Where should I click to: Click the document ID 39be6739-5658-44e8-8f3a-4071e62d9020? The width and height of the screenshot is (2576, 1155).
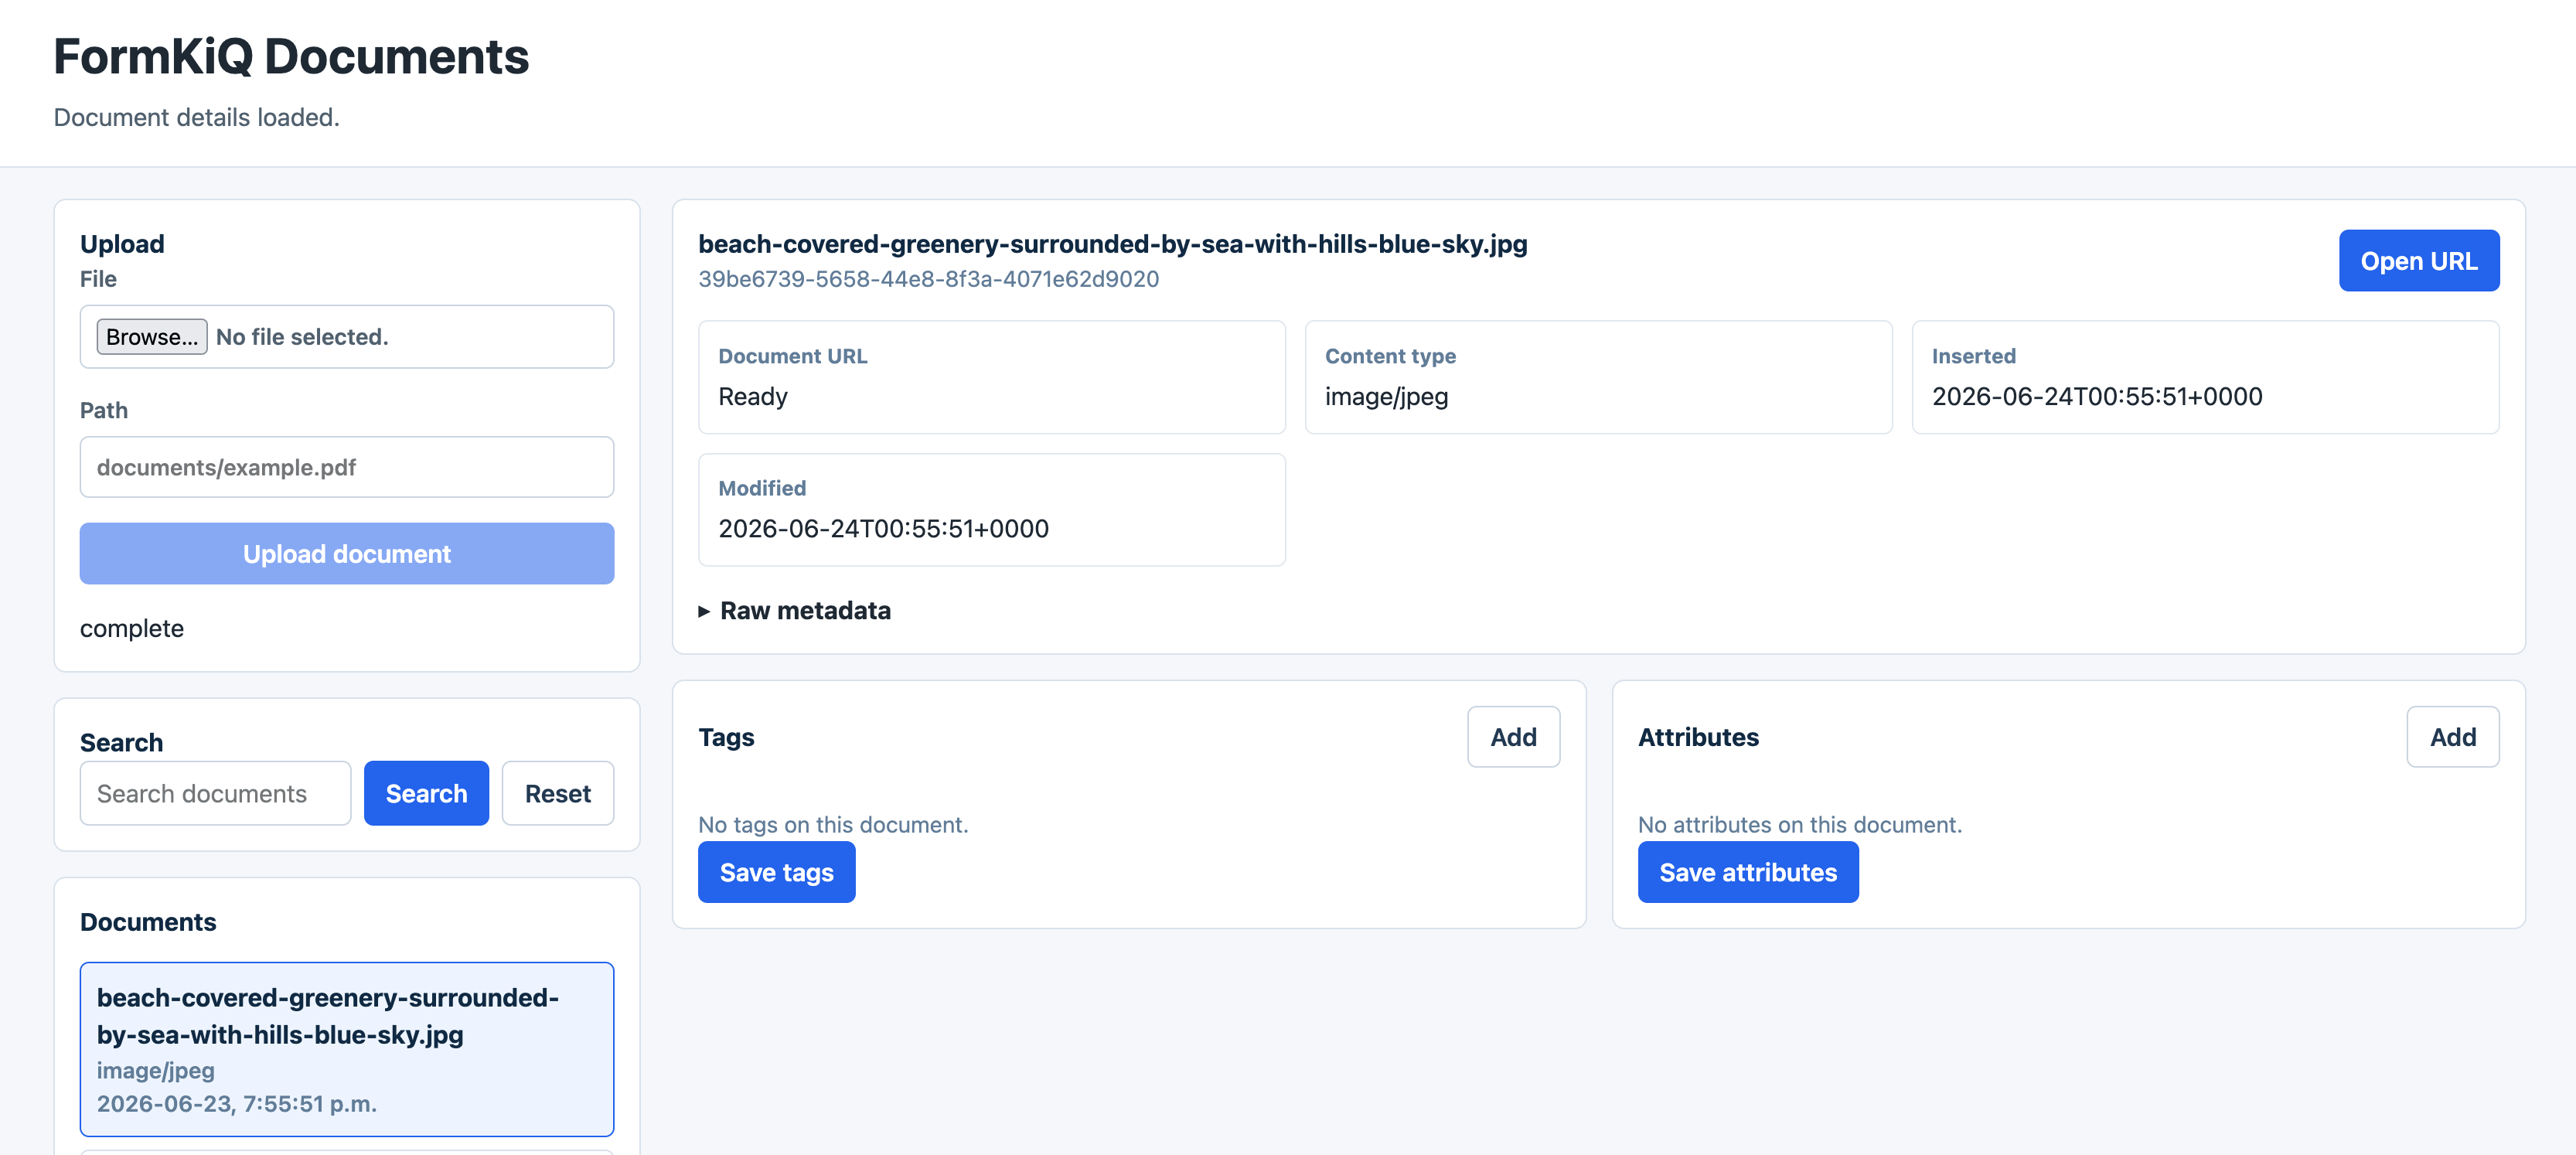pyautogui.click(x=928, y=279)
